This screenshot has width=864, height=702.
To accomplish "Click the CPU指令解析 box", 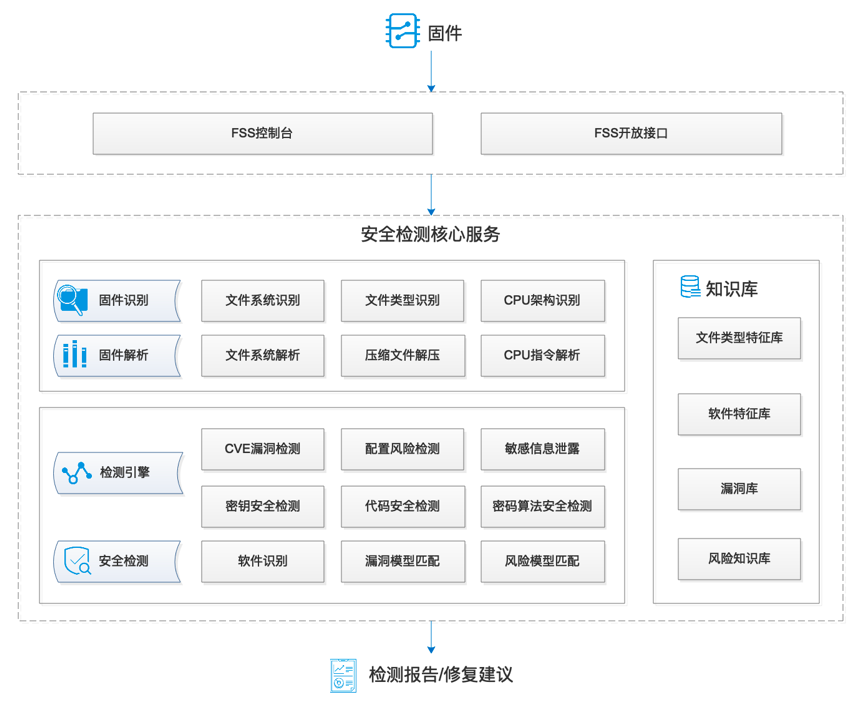I will tap(542, 355).
